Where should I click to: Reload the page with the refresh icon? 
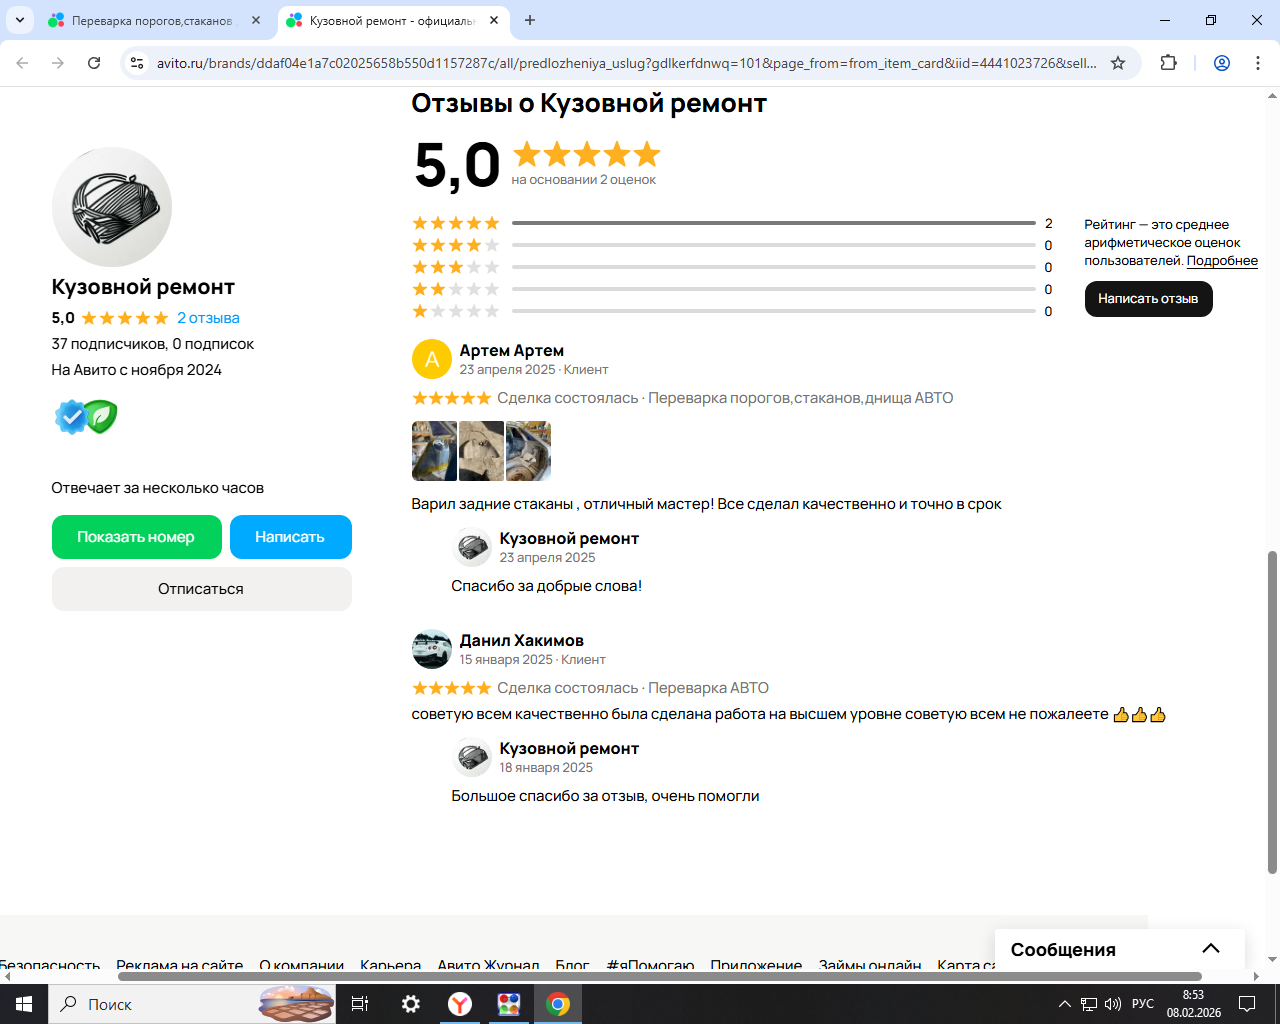[x=94, y=63]
